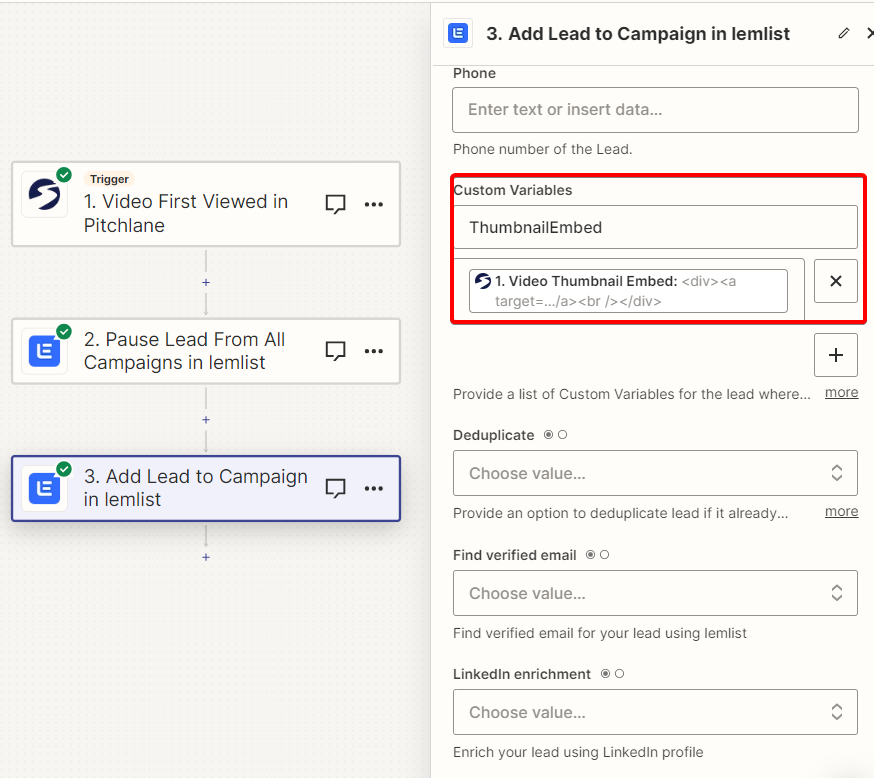The height and width of the screenshot is (778, 874).
Task: Click 'Find verified email for your lead' text
Action: click(x=599, y=633)
